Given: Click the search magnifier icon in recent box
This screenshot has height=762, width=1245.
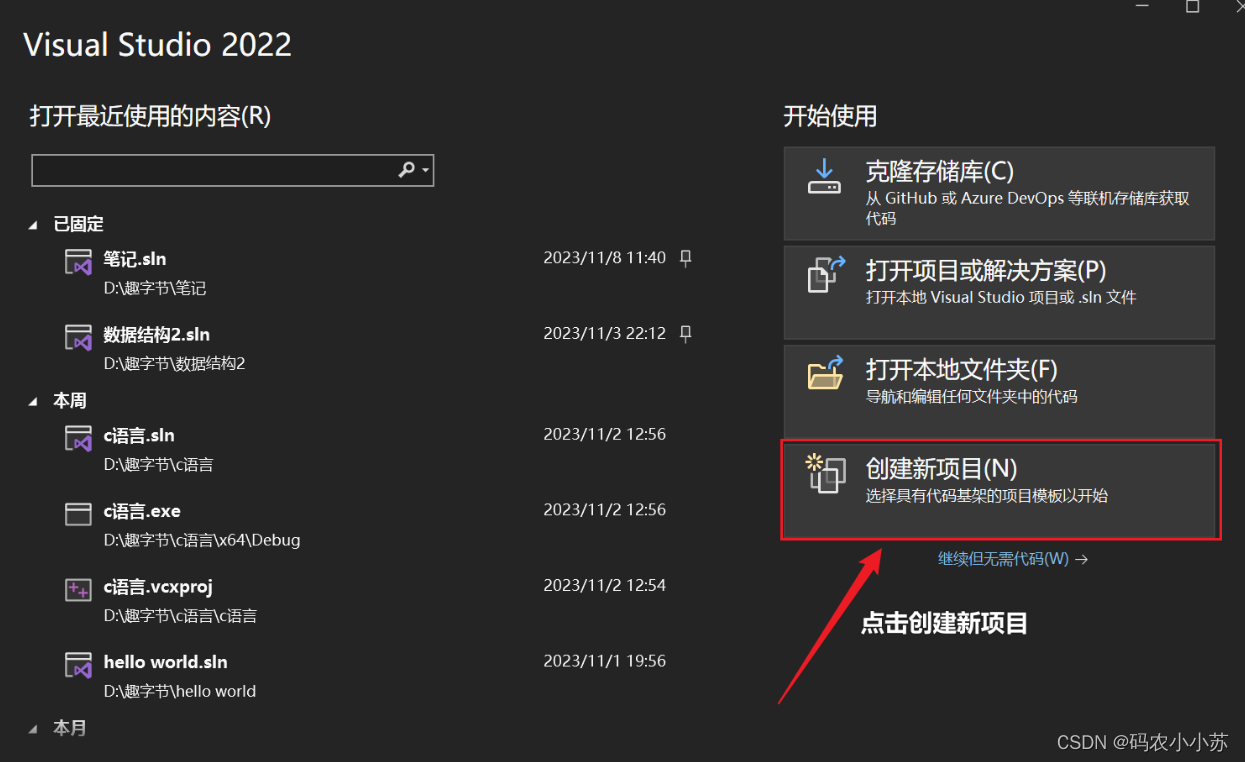Looking at the screenshot, I should 406,170.
